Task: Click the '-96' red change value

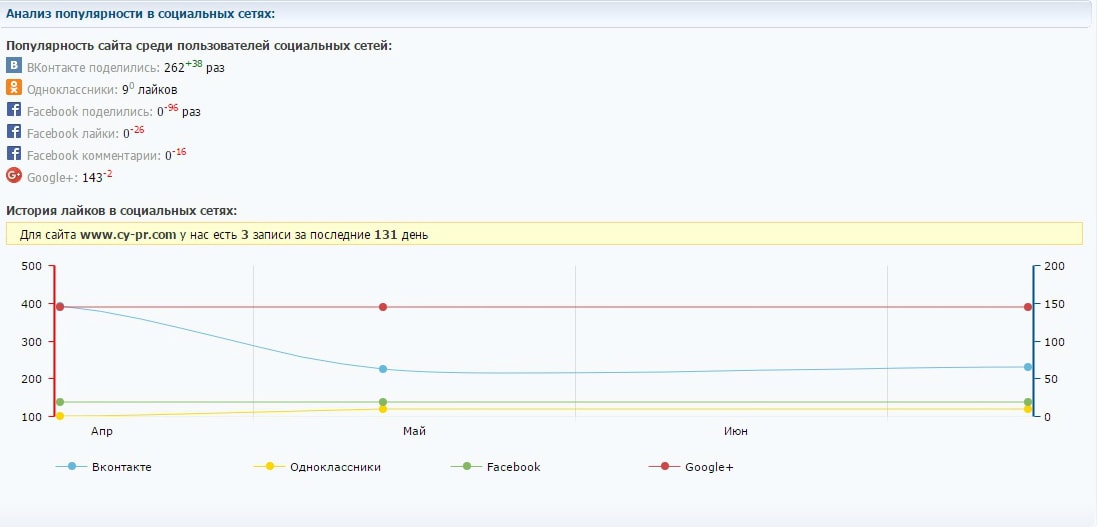Action: pyautogui.click(x=172, y=107)
